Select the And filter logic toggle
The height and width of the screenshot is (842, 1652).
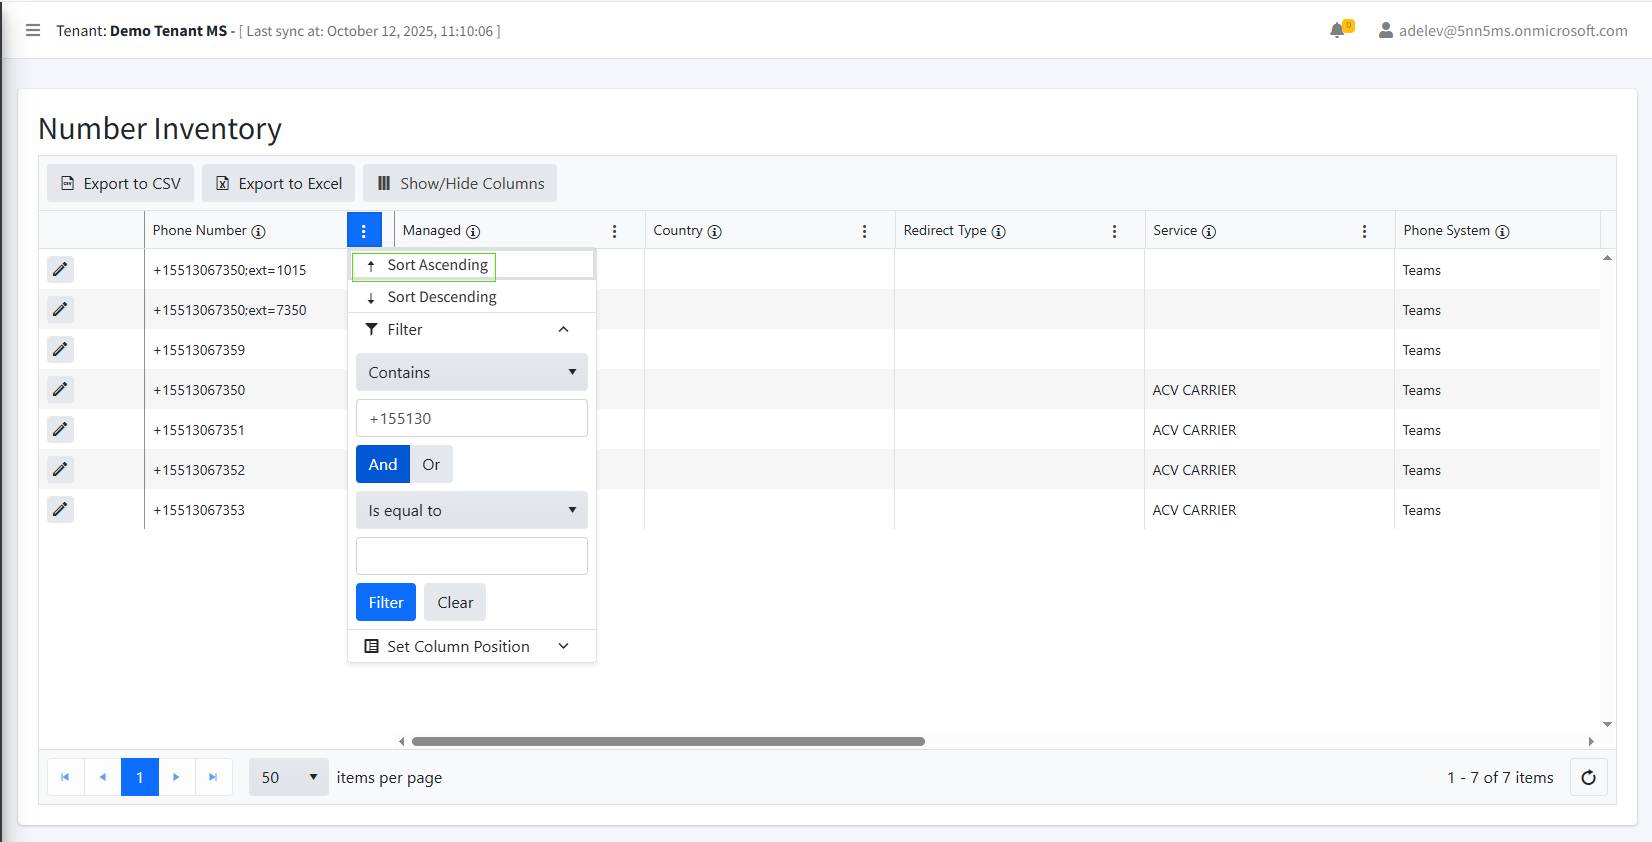(382, 464)
